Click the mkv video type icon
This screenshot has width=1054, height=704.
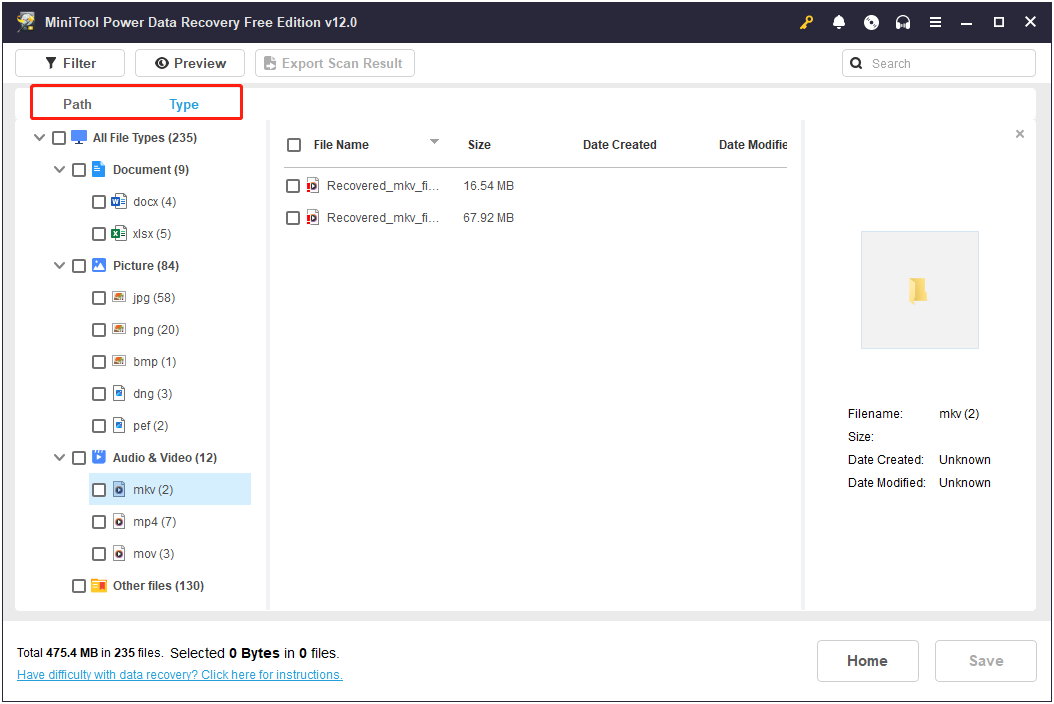(x=119, y=489)
